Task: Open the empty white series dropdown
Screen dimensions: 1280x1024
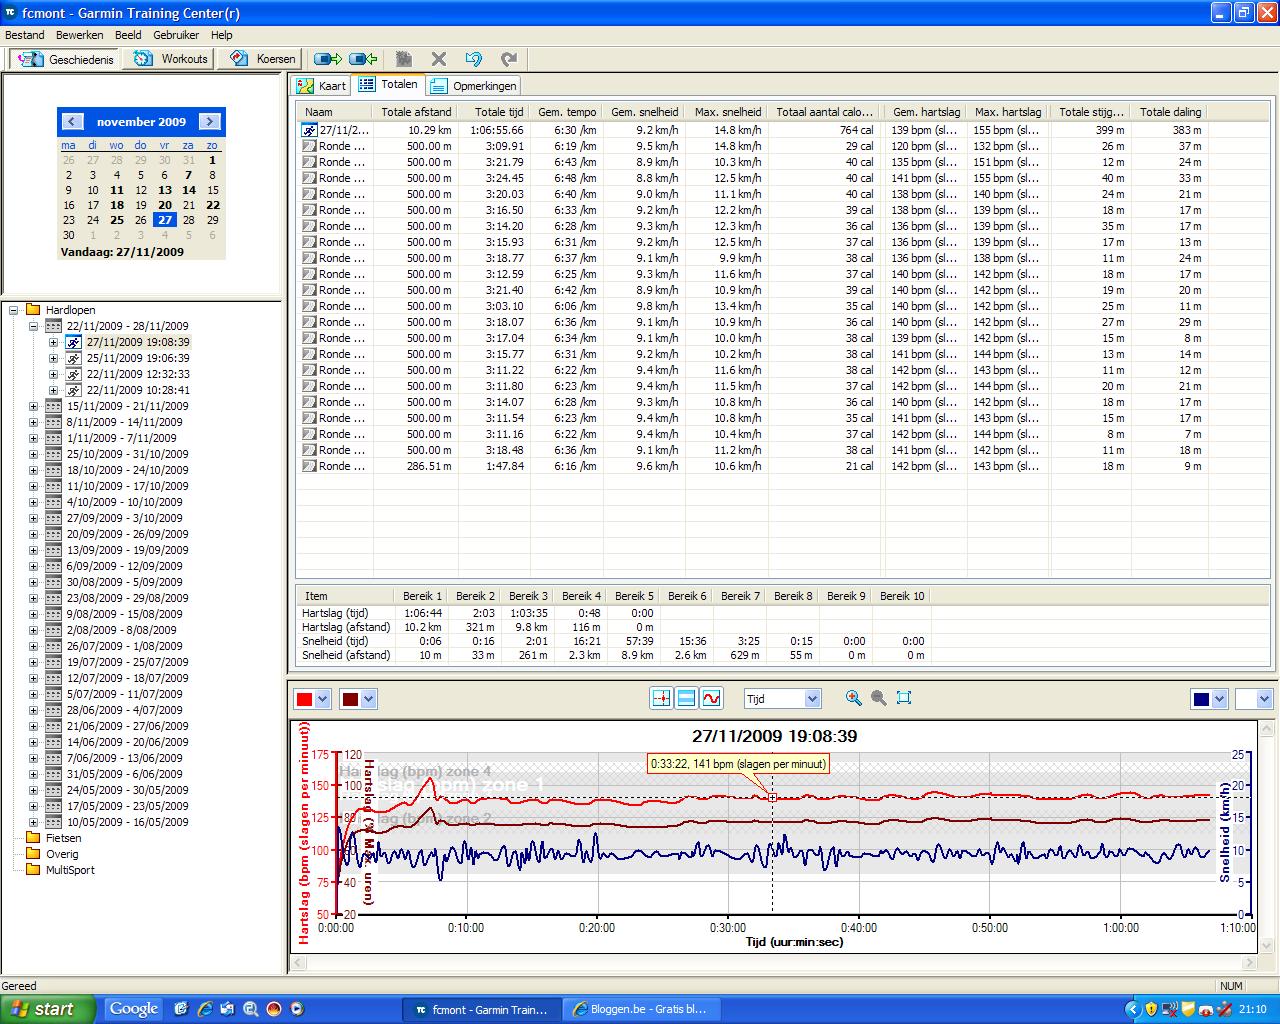Action: [1265, 699]
